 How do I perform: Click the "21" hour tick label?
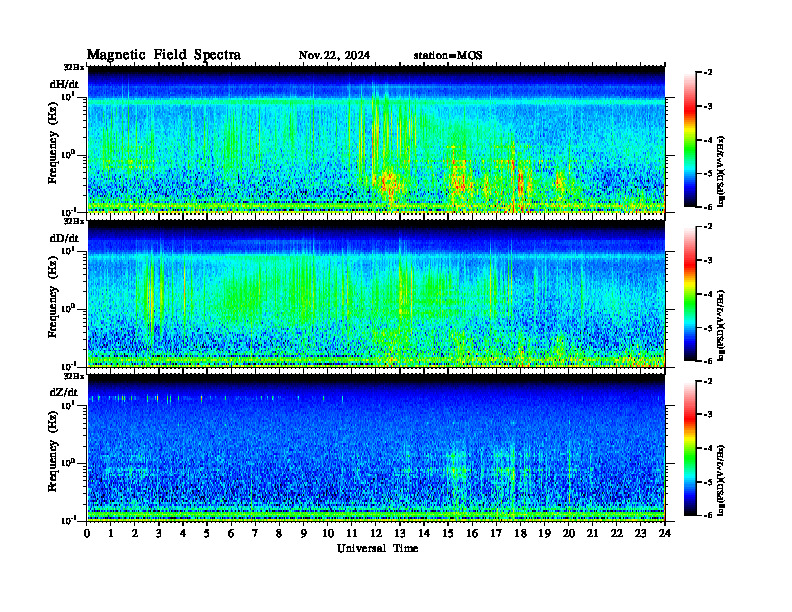click(x=592, y=533)
